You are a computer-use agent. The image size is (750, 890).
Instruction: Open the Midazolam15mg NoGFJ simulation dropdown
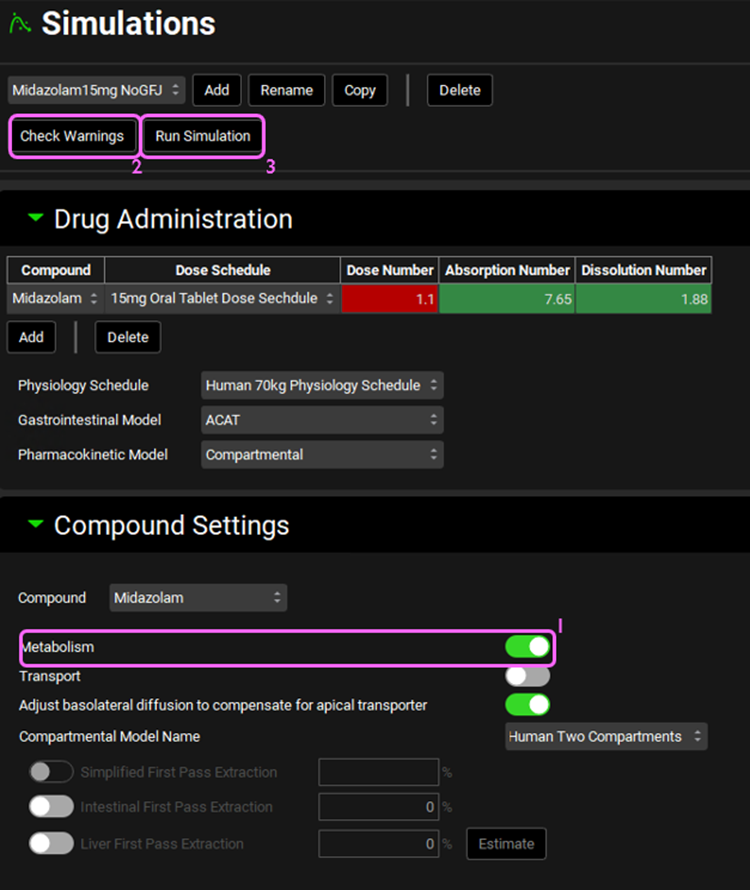tap(97, 90)
